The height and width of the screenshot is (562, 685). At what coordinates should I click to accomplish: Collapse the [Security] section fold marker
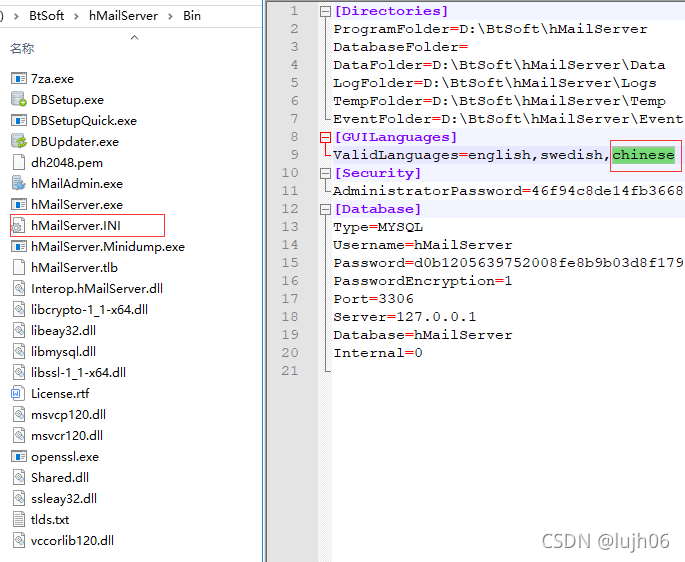325,173
